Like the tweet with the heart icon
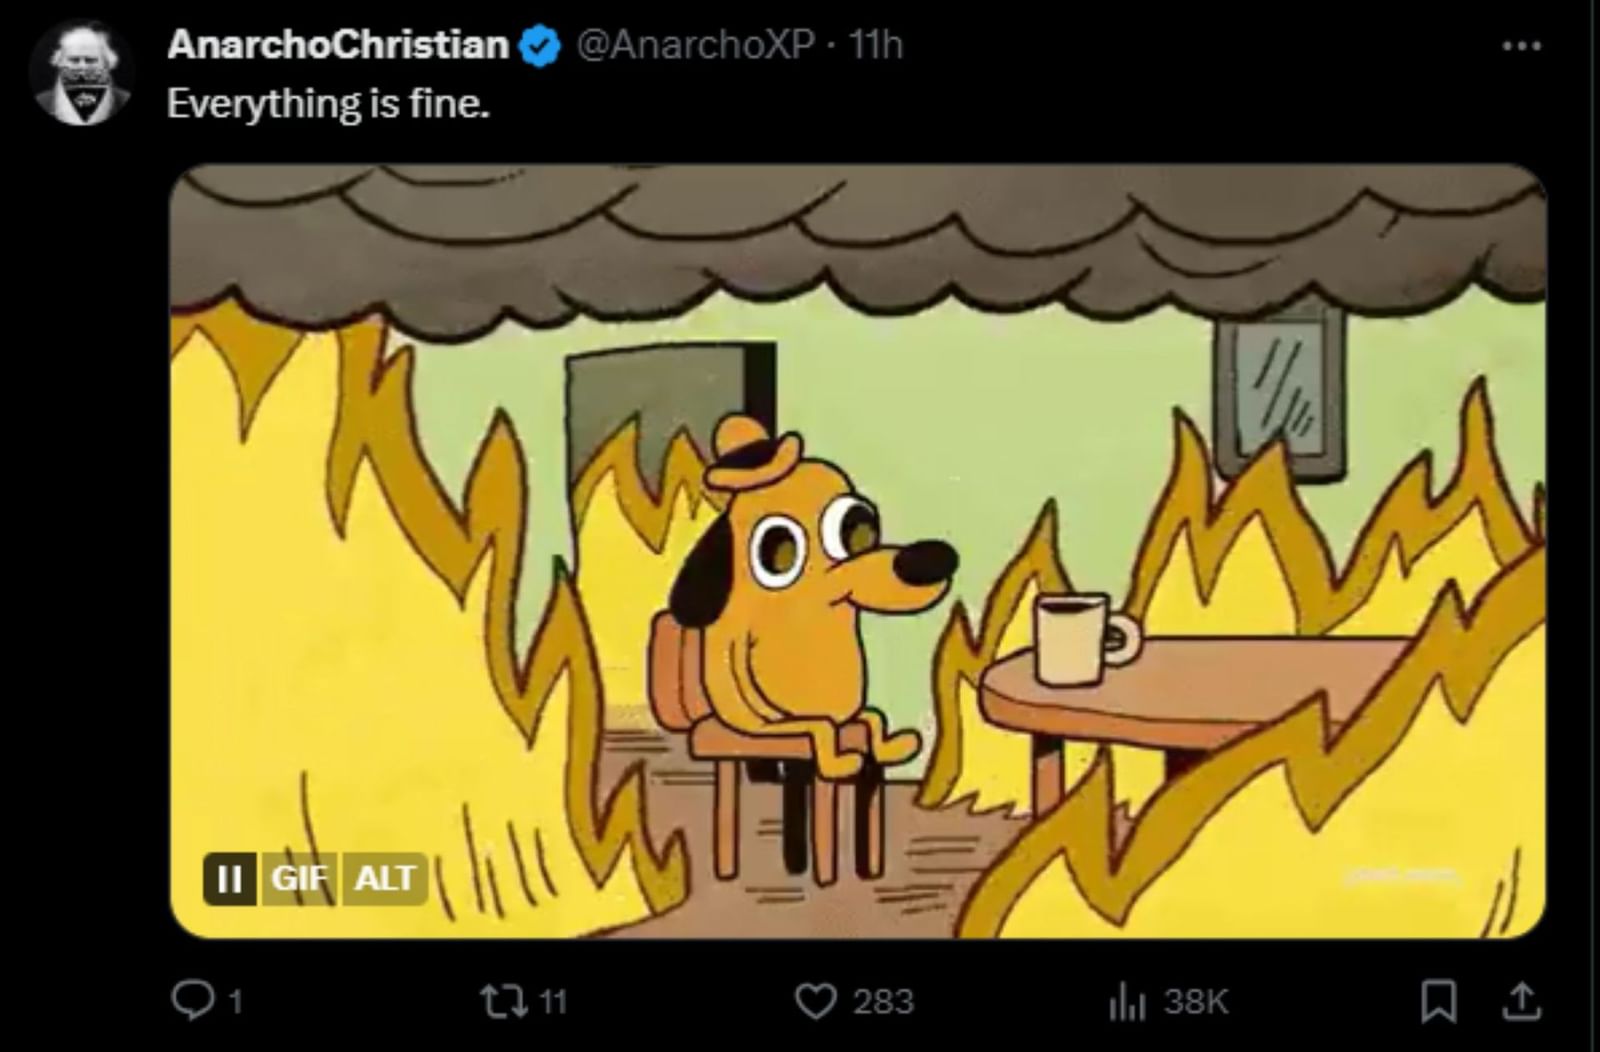Image resolution: width=1600 pixels, height=1052 pixels. 815,1000
